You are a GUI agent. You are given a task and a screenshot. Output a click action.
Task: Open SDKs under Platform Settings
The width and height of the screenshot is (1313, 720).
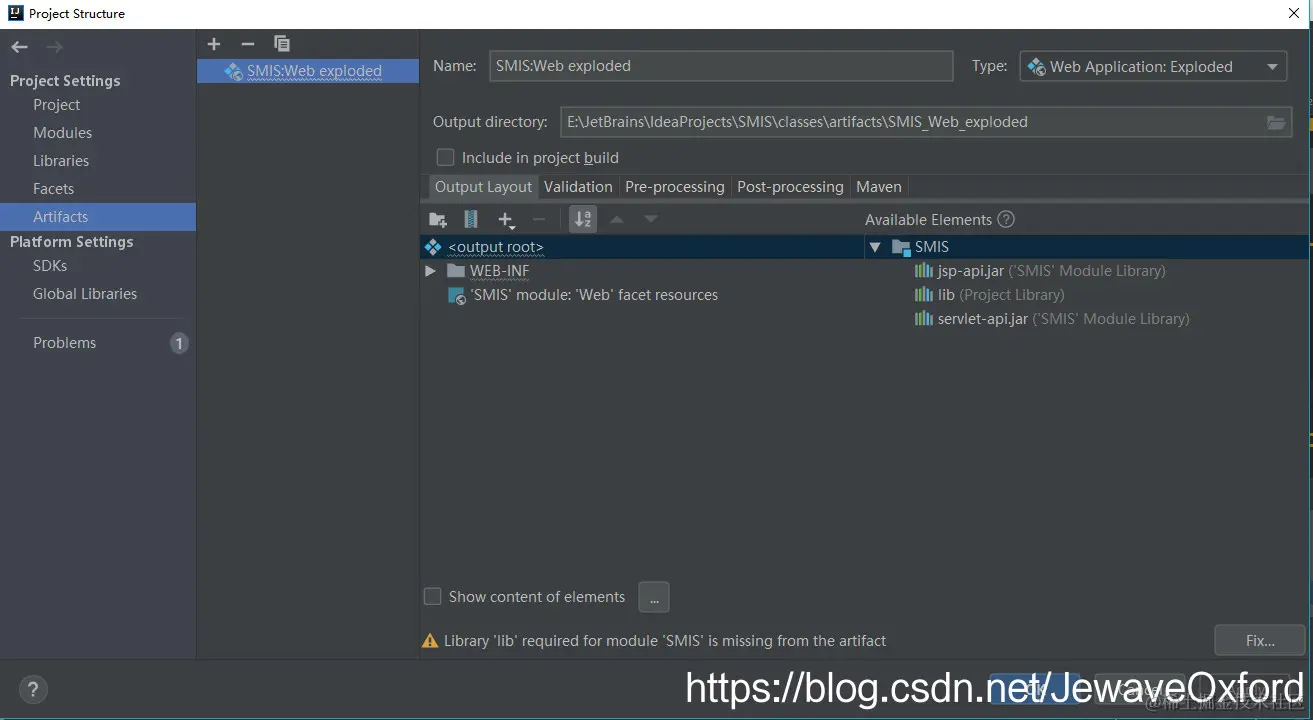(x=50, y=266)
